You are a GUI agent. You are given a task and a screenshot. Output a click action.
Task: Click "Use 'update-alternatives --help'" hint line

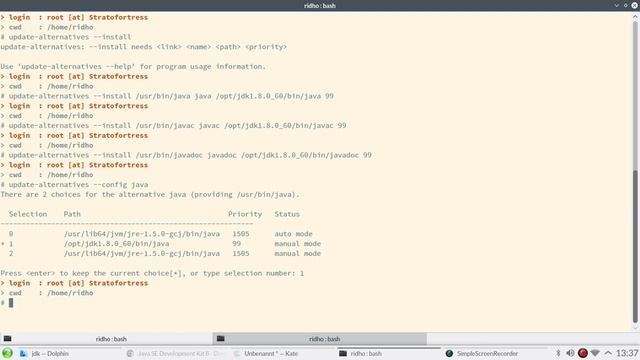(x=133, y=67)
